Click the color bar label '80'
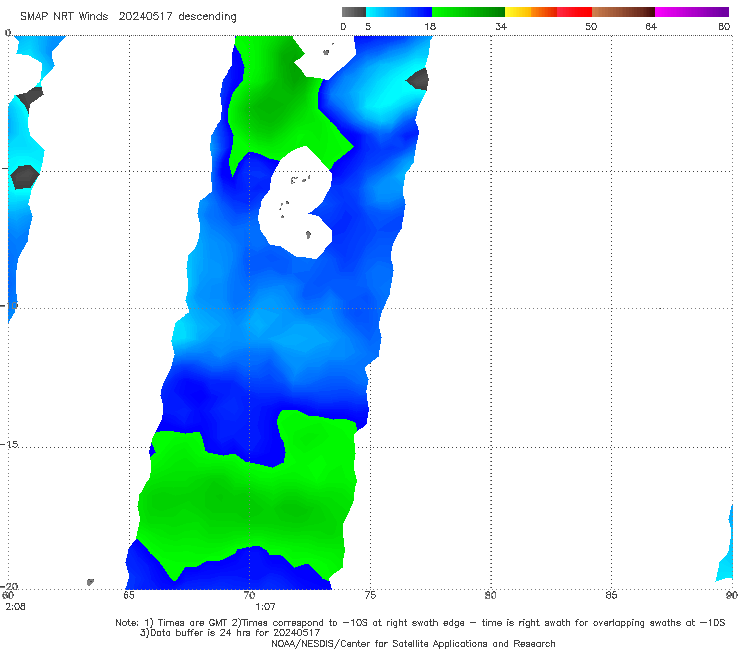Screen dimensions: 740x650 tap(724, 27)
